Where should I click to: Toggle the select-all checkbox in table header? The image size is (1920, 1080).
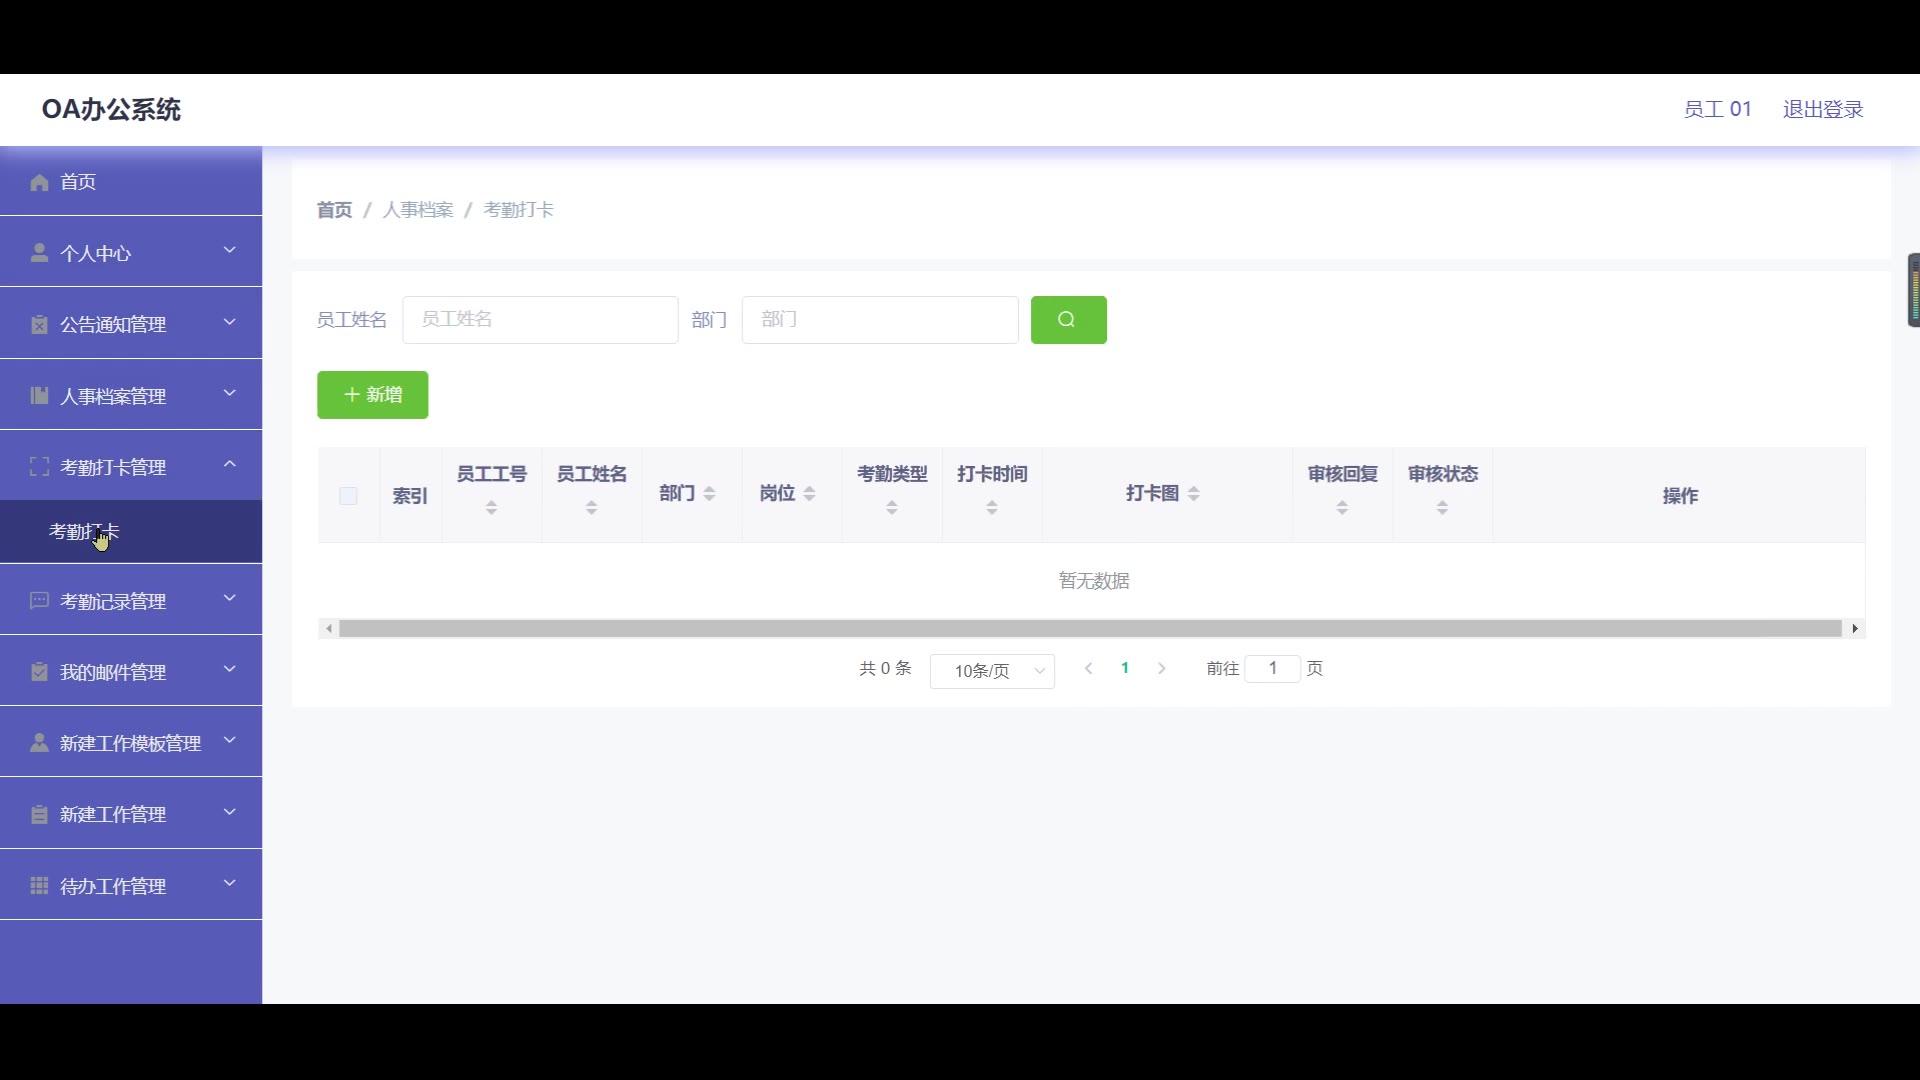click(348, 496)
